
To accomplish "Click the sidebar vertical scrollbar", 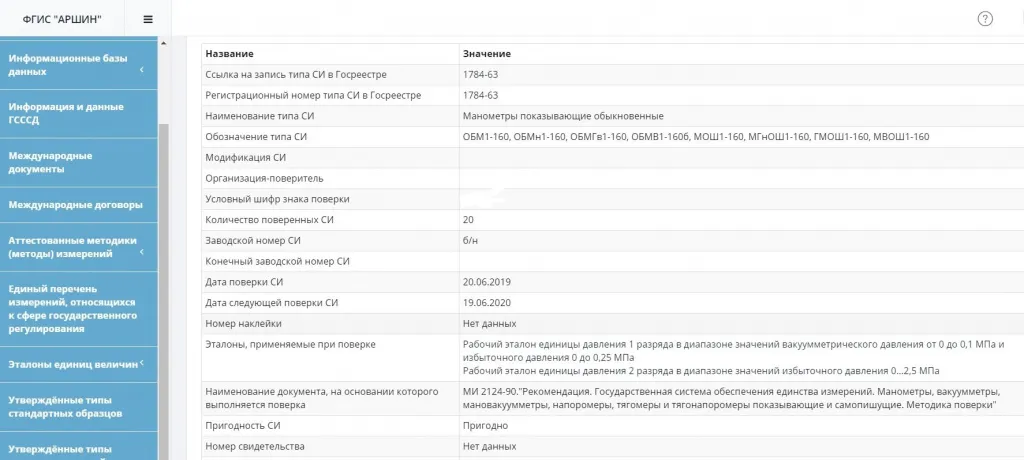I will pyautogui.click(x=164, y=250).
